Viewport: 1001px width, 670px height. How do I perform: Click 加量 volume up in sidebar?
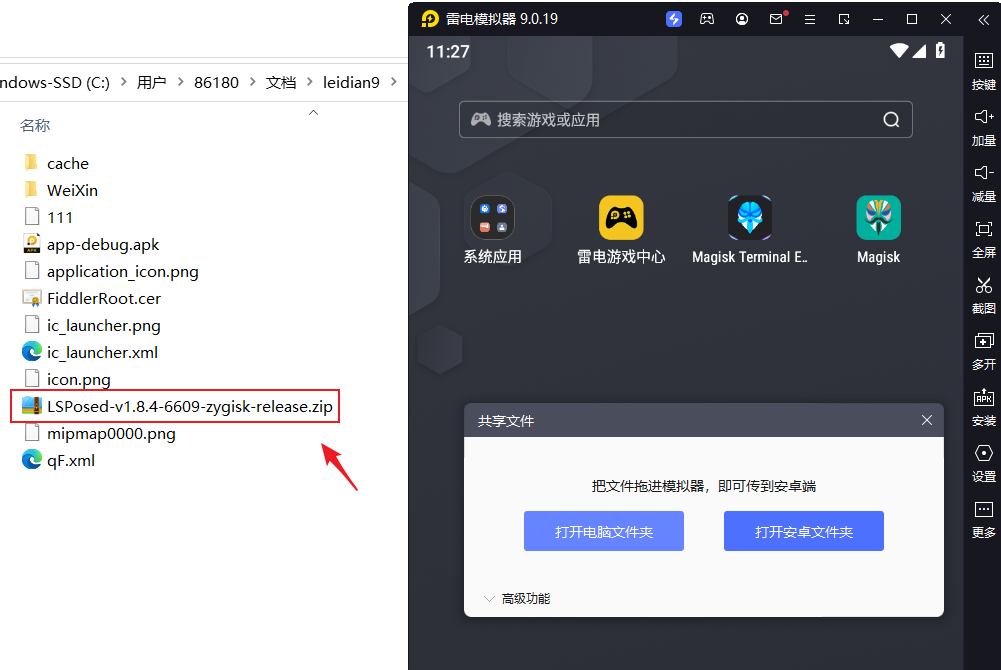(x=984, y=127)
